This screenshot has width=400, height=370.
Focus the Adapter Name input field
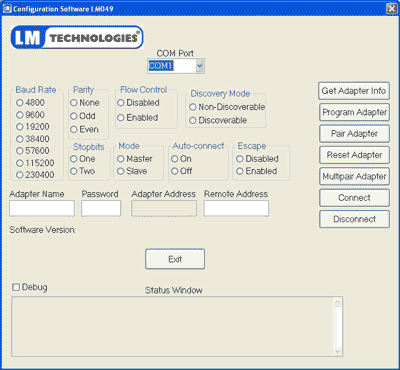[42, 208]
